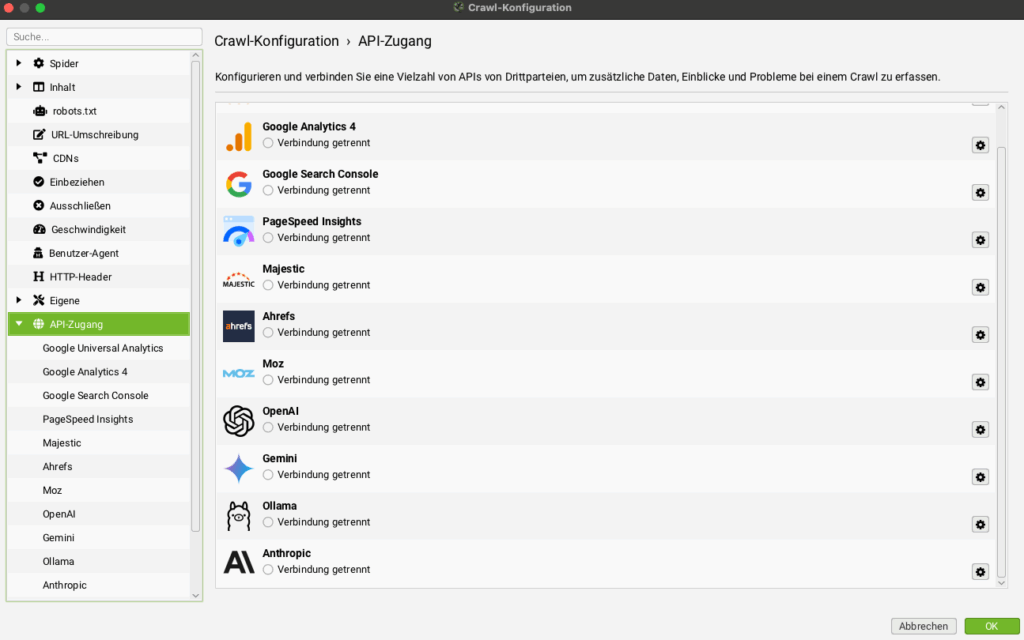Toggle the Gemini connection radio button
This screenshot has height=640, width=1024.
click(x=268, y=475)
